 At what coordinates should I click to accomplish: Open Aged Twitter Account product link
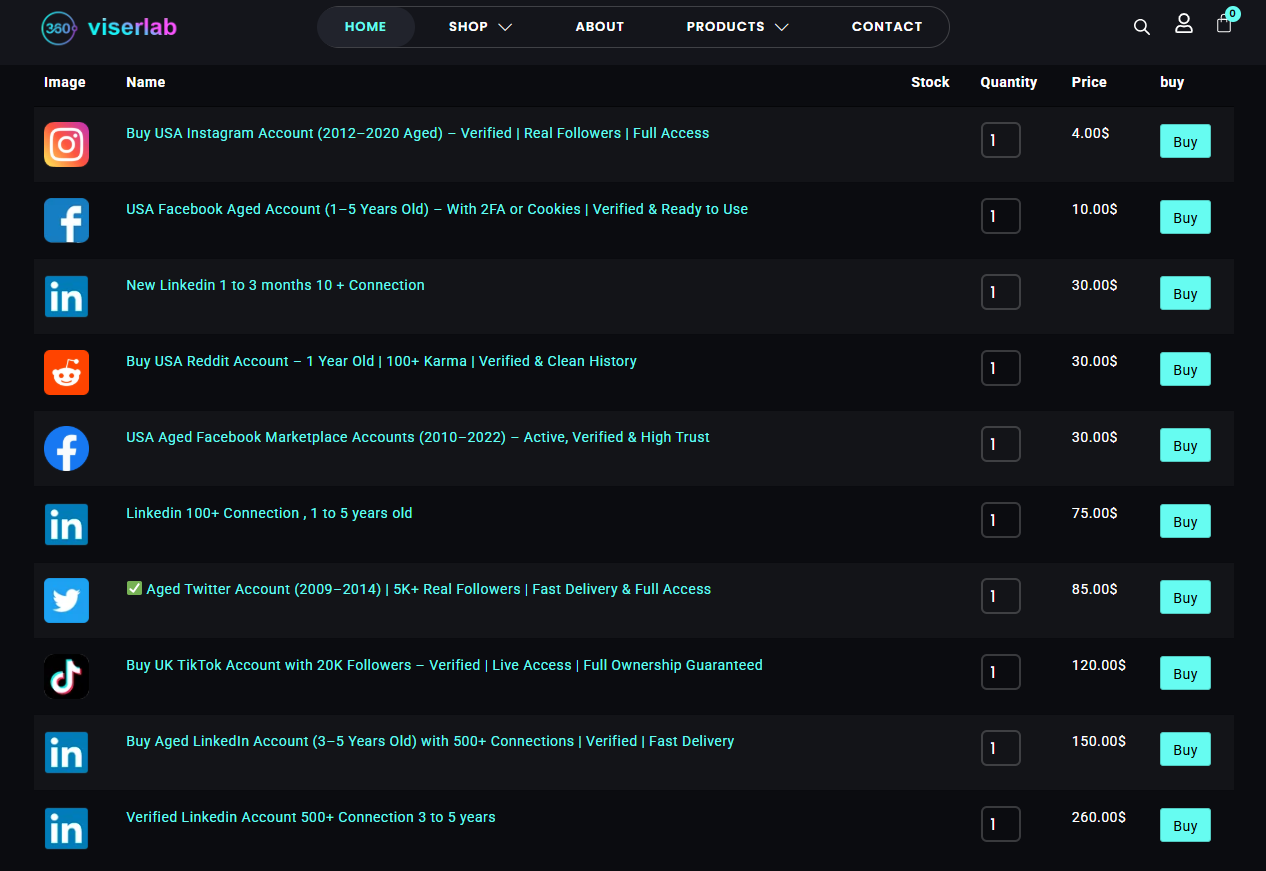(419, 589)
